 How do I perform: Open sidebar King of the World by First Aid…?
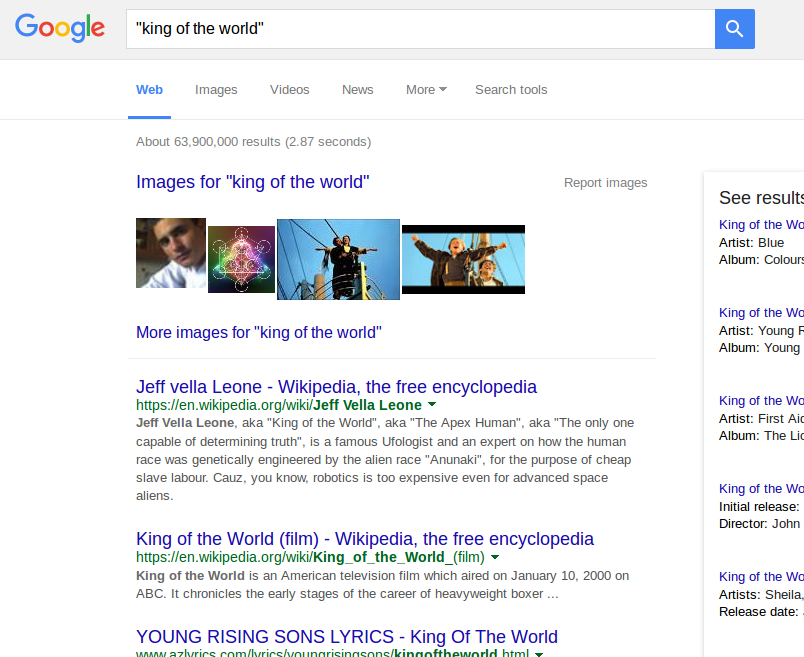click(x=761, y=401)
